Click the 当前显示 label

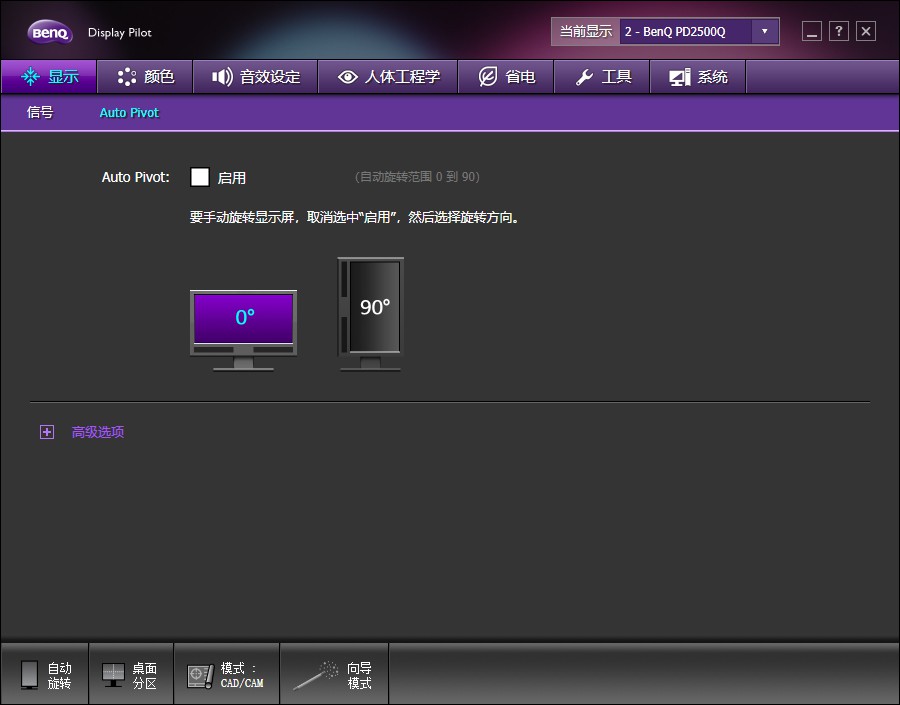coord(585,32)
